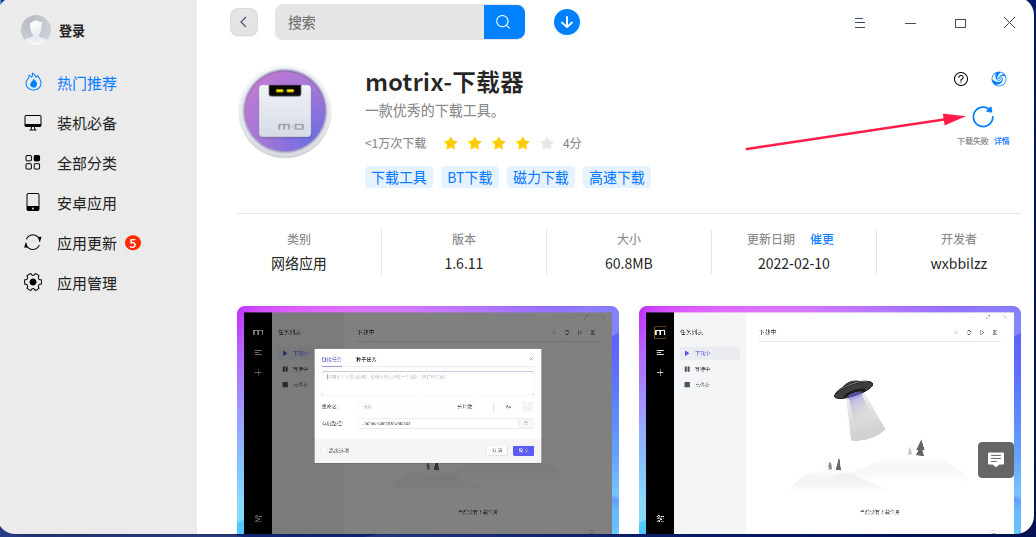
Task: Select 热门推荐 in the sidebar
Action: click(87, 84)
